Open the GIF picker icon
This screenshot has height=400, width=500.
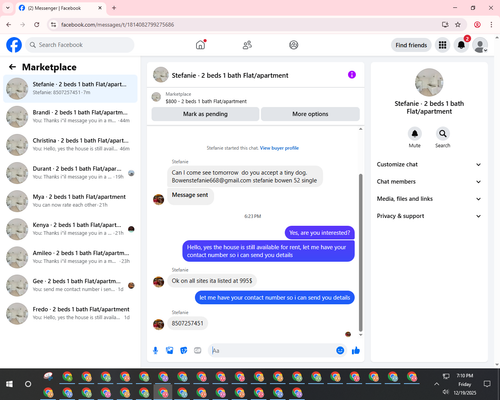click(x=198, y=350)
